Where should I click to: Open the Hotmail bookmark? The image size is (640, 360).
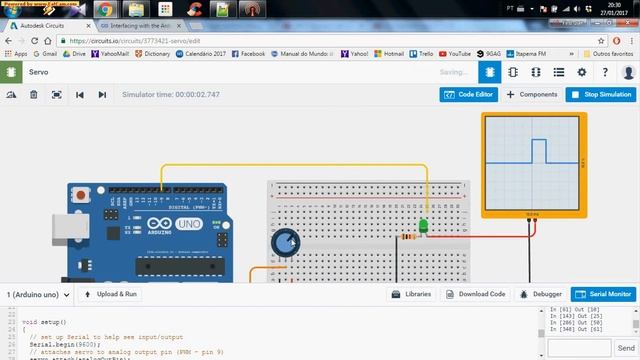(x=389, y=54)
